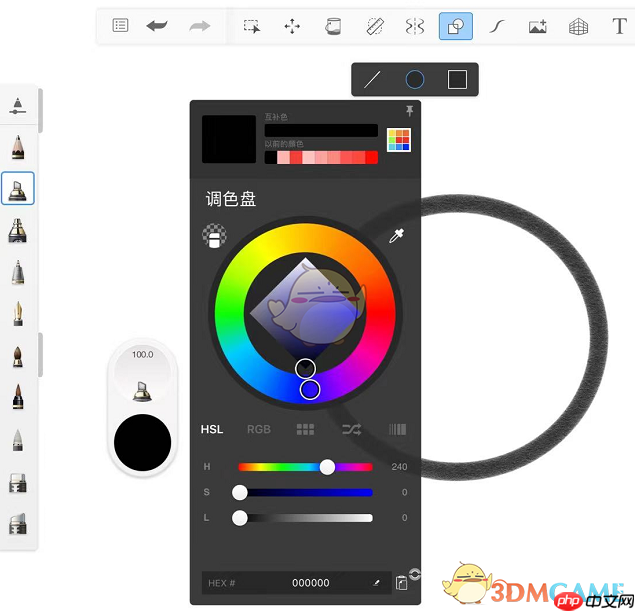Choose the transform move tool
The image size is (635, 611).
pos(292,27)
